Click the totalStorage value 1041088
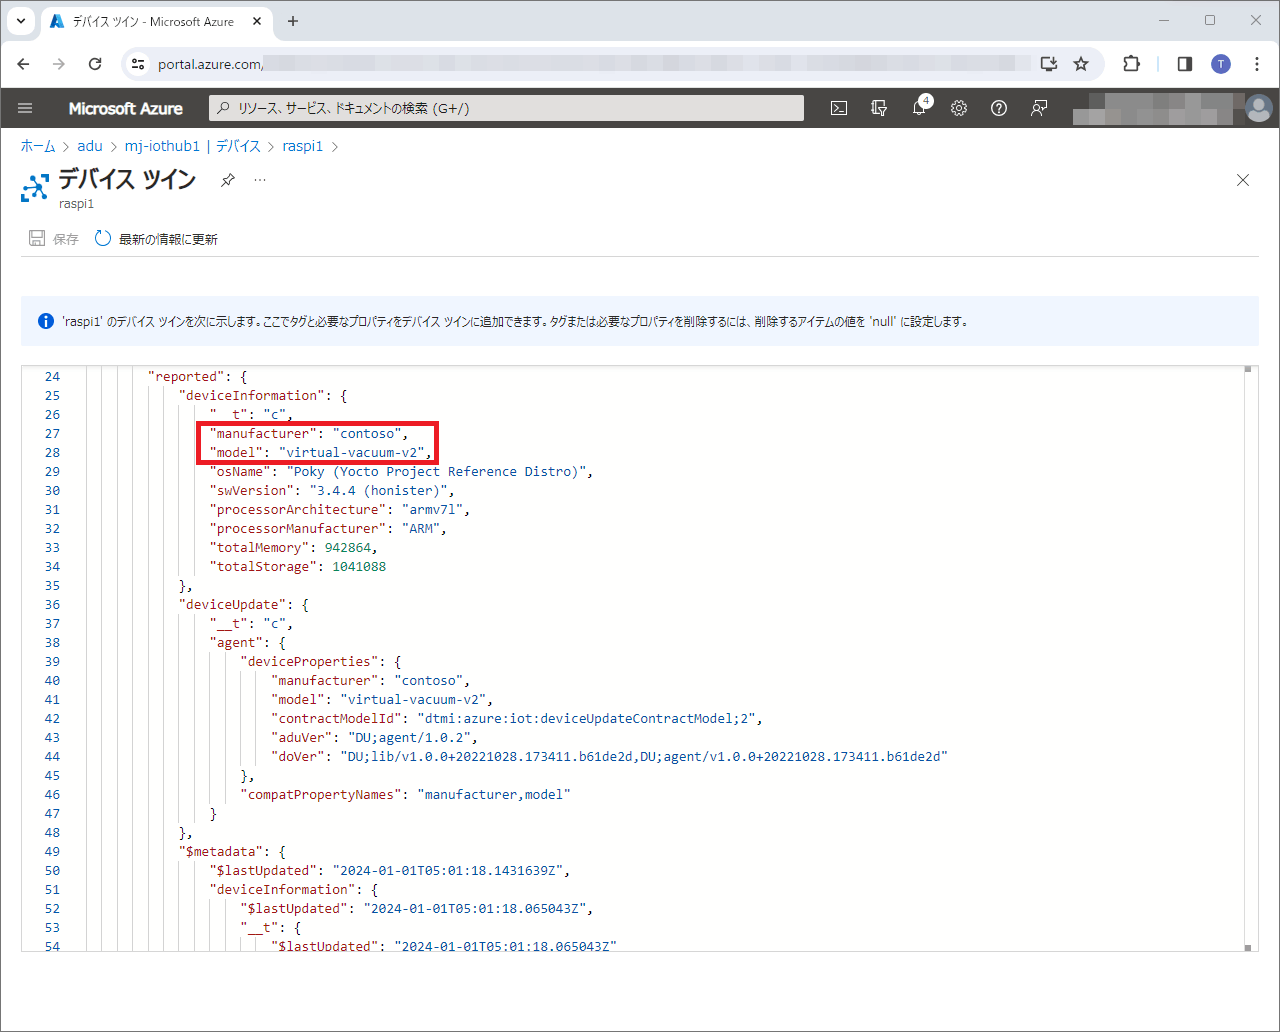This screenshot has height=1032, width=1280. [359, 567]
